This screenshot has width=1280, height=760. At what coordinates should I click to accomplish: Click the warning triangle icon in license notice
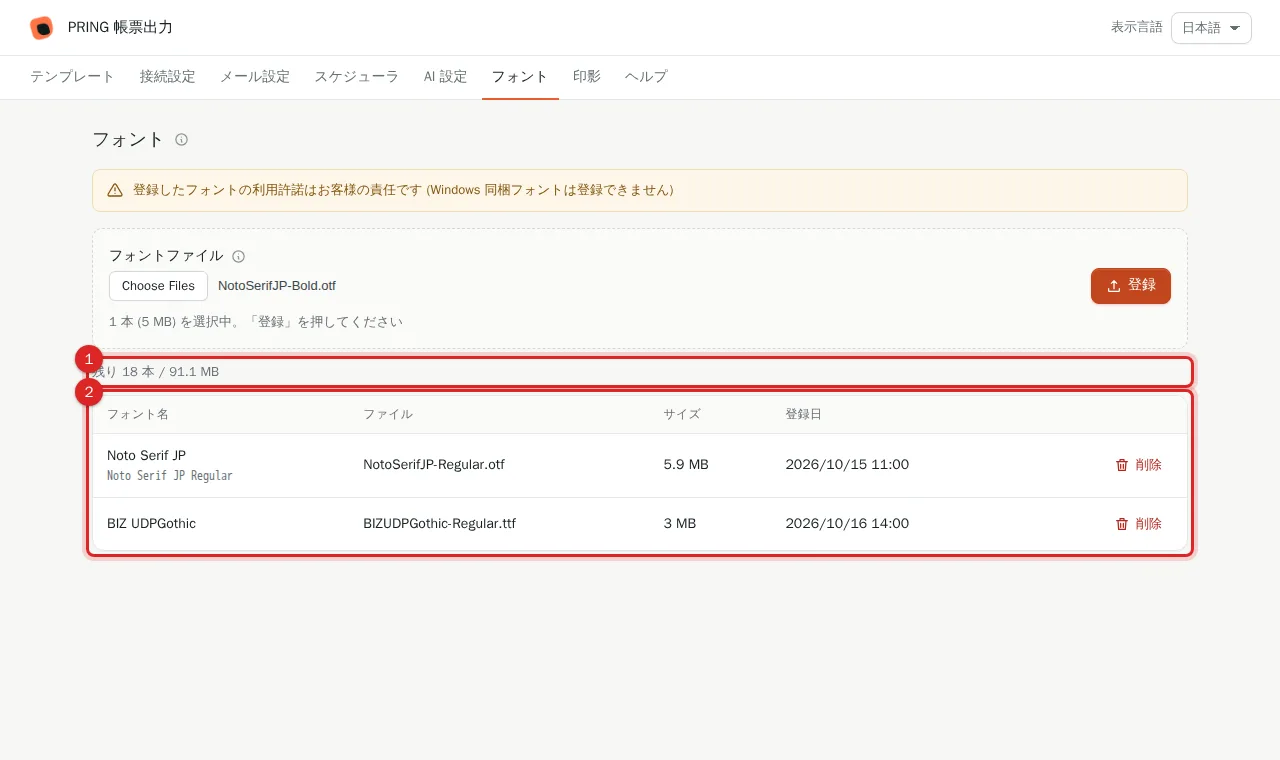(x=115, y=190)
